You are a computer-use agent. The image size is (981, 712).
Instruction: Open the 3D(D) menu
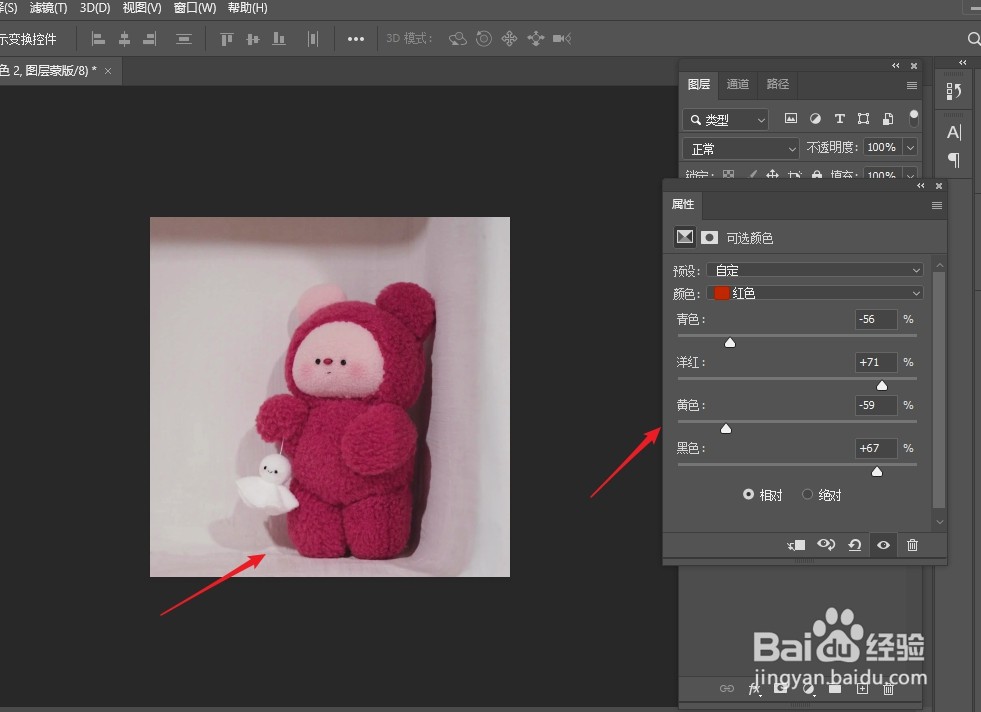point(94,8)
